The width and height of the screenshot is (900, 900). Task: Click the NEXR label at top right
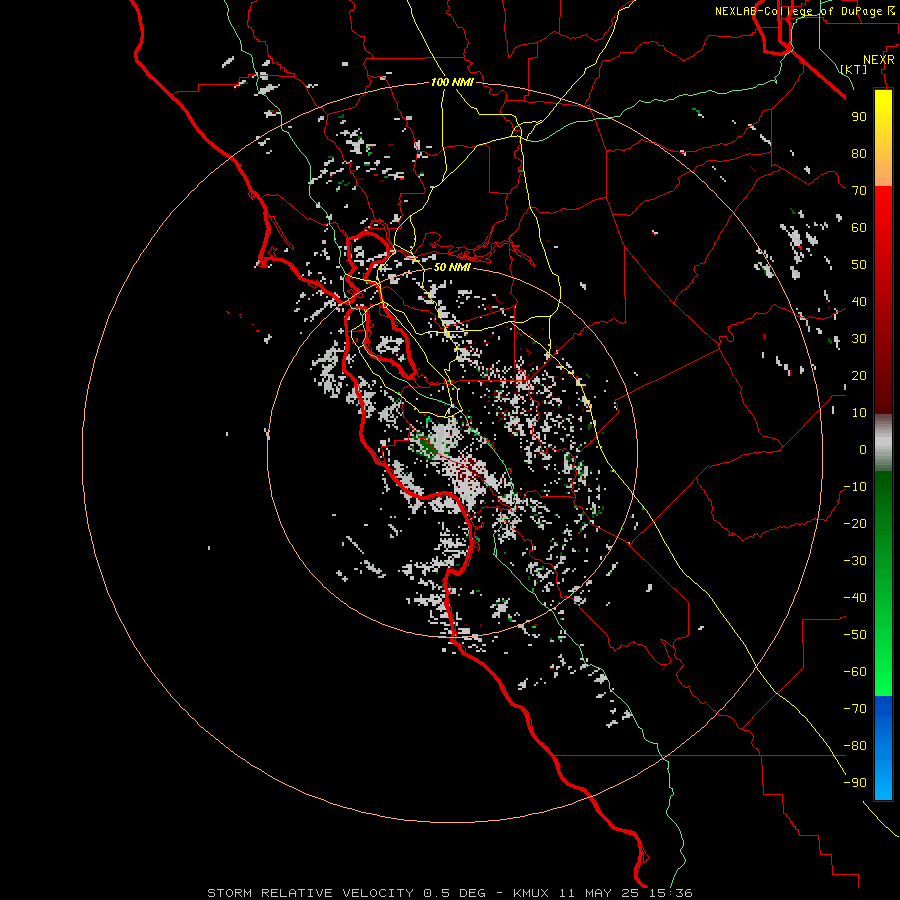pyautogui.click(x=879, y=60)
